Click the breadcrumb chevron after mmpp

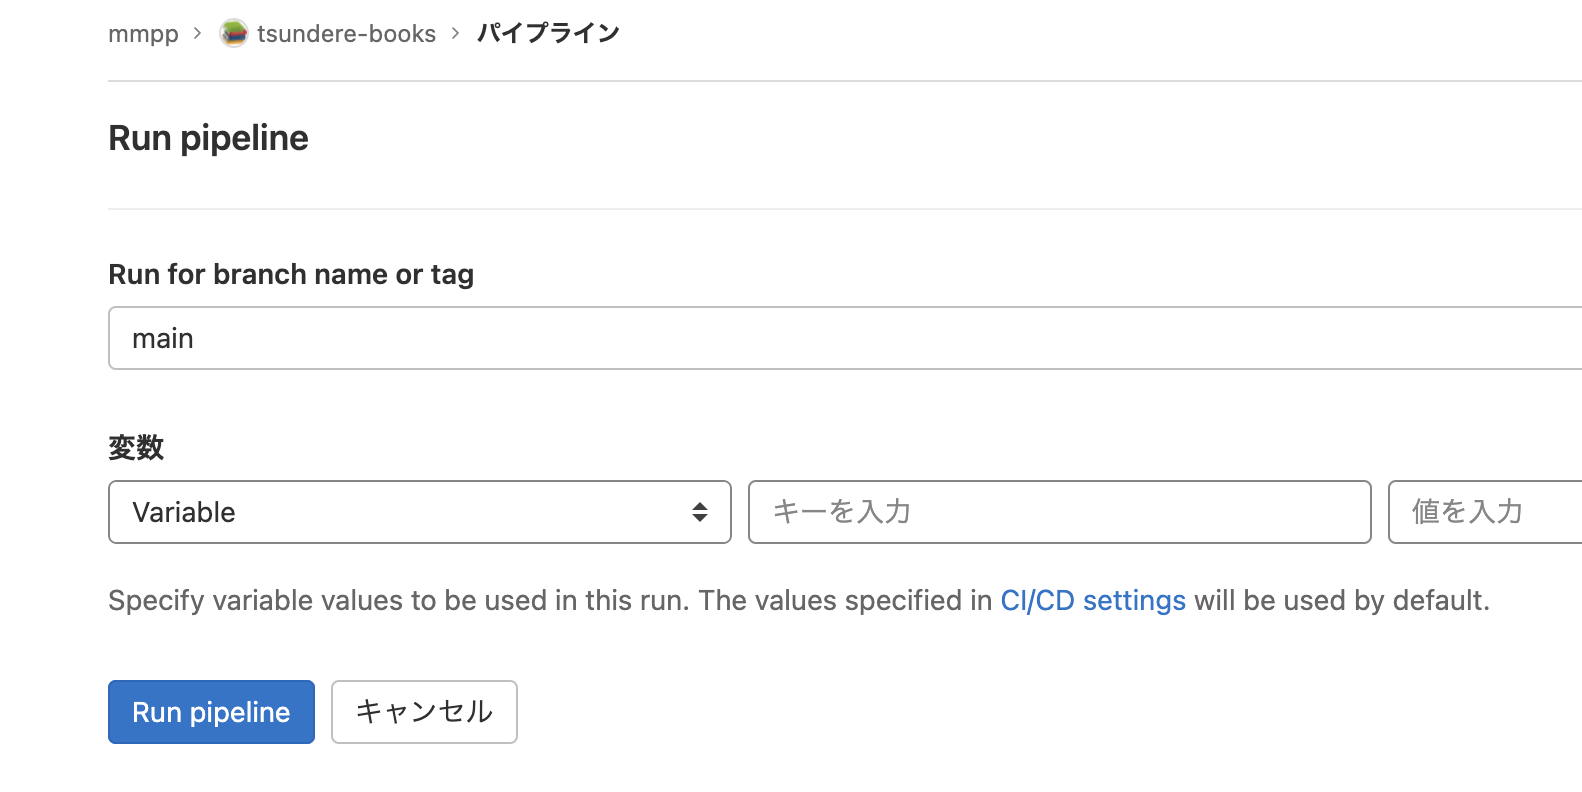coord(198,34)
